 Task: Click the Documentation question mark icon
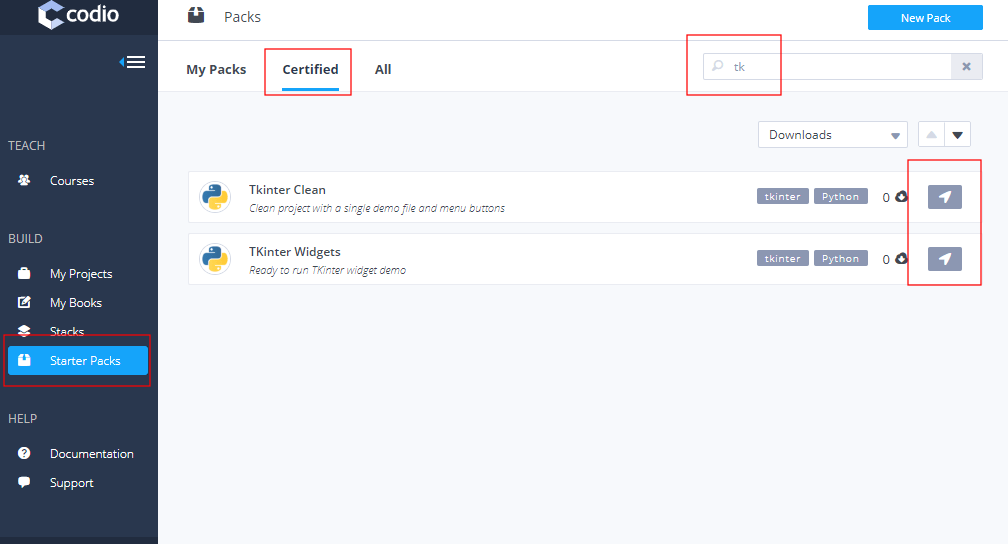[24, 453]
